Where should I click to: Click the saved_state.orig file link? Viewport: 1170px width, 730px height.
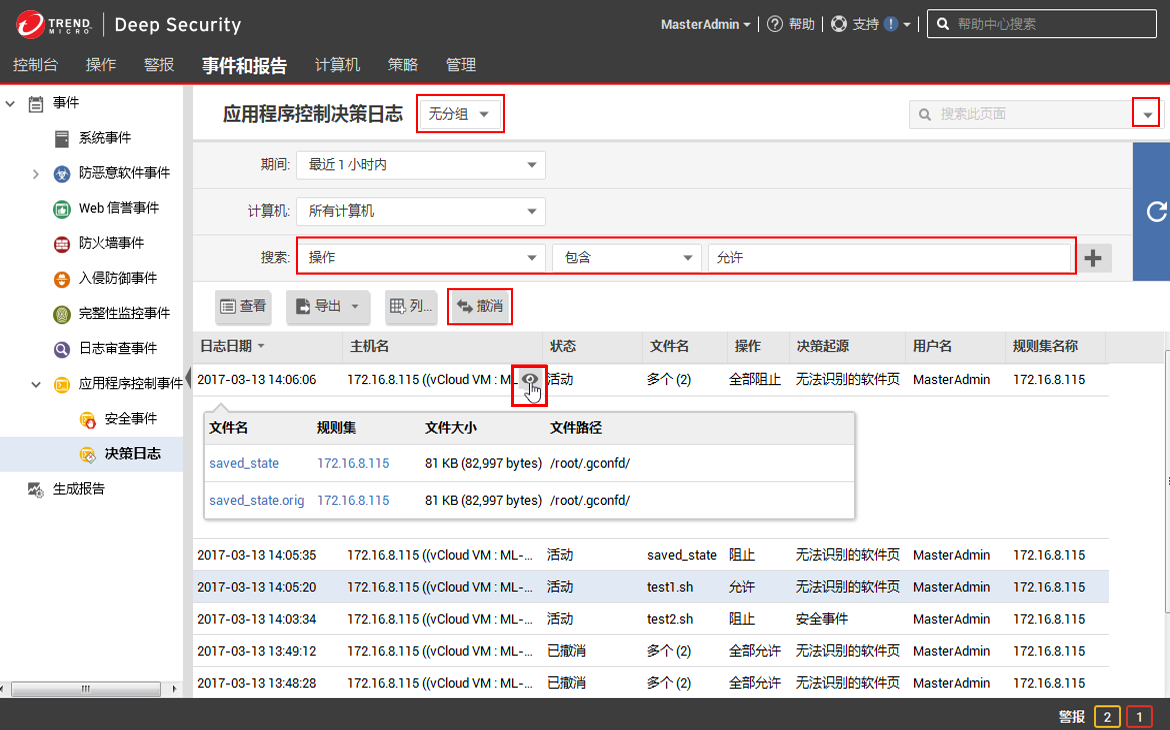coord(256,500)
